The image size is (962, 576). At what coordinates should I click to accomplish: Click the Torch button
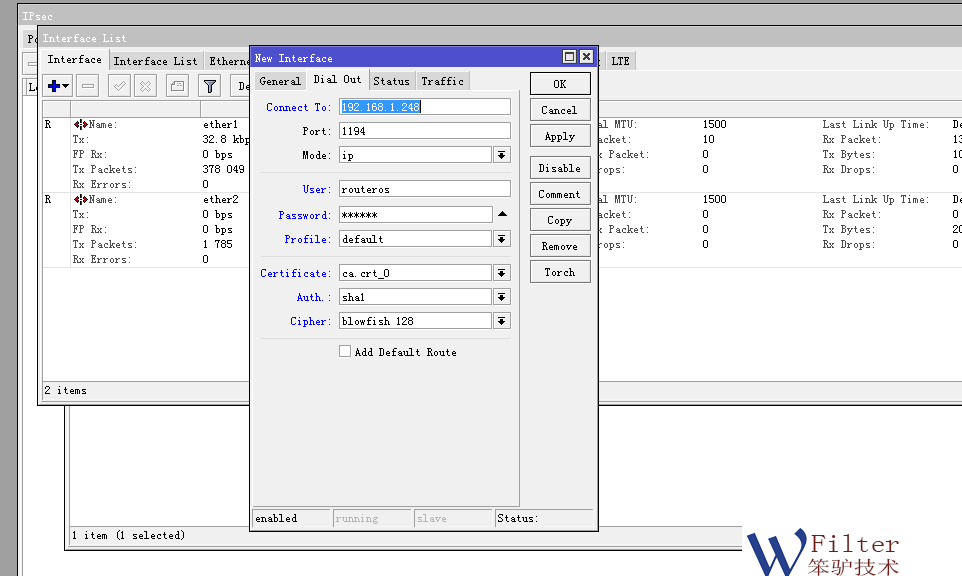pyautogui.click(x=559, y=272)
